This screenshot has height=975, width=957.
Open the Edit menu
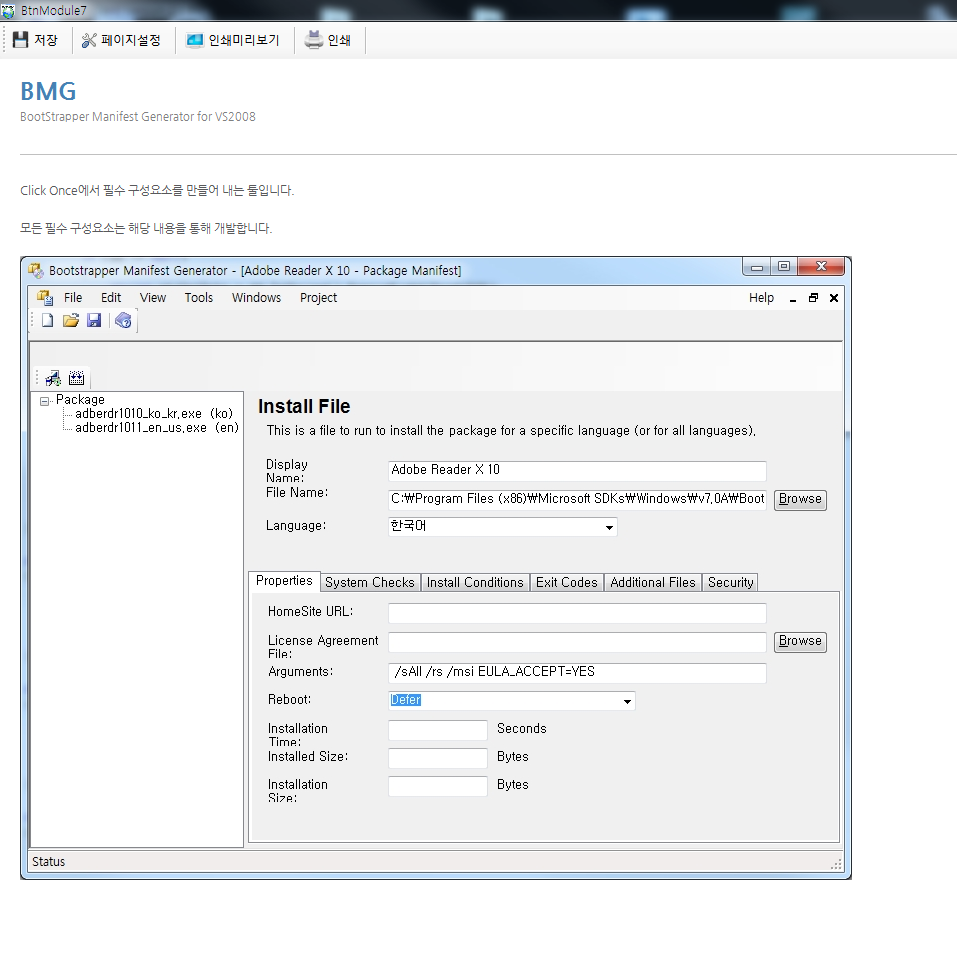(111, 298)
